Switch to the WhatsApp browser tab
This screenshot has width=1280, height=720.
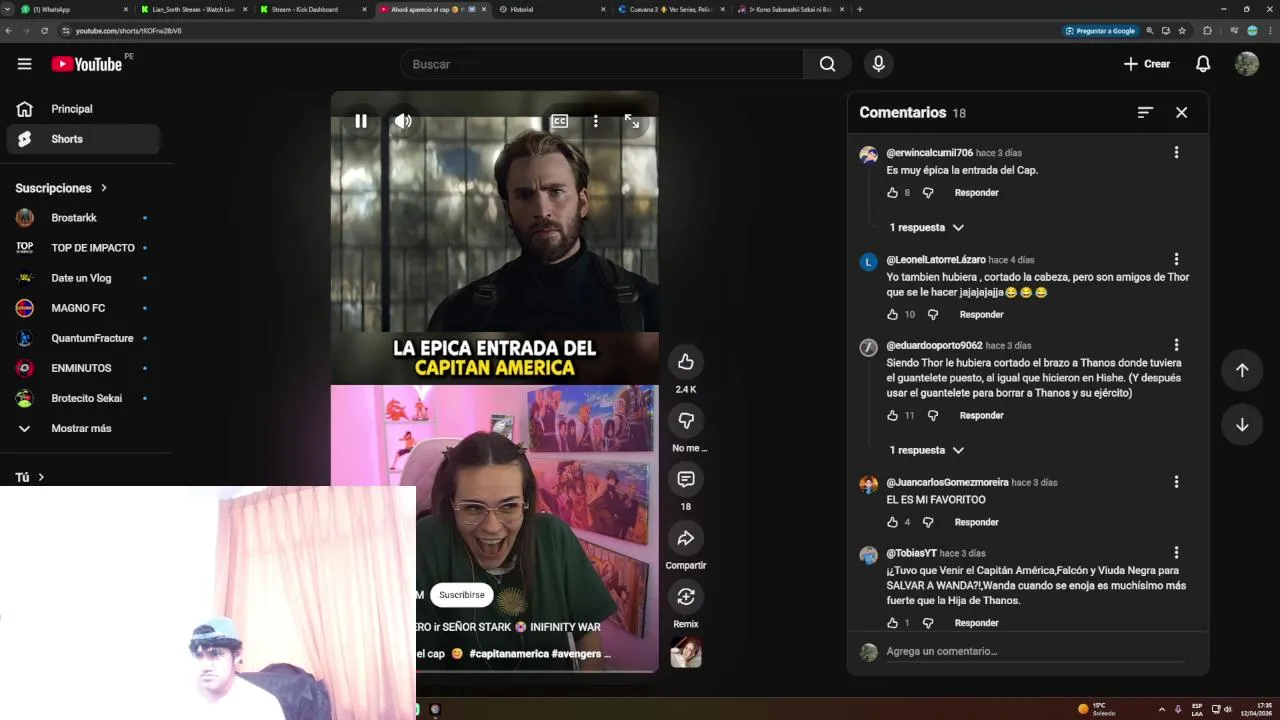point(75,9)
